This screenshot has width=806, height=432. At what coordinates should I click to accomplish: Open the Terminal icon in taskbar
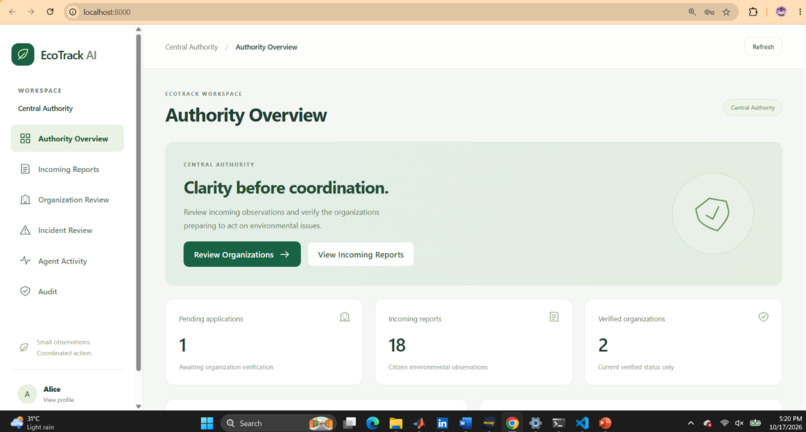[559, 423]
